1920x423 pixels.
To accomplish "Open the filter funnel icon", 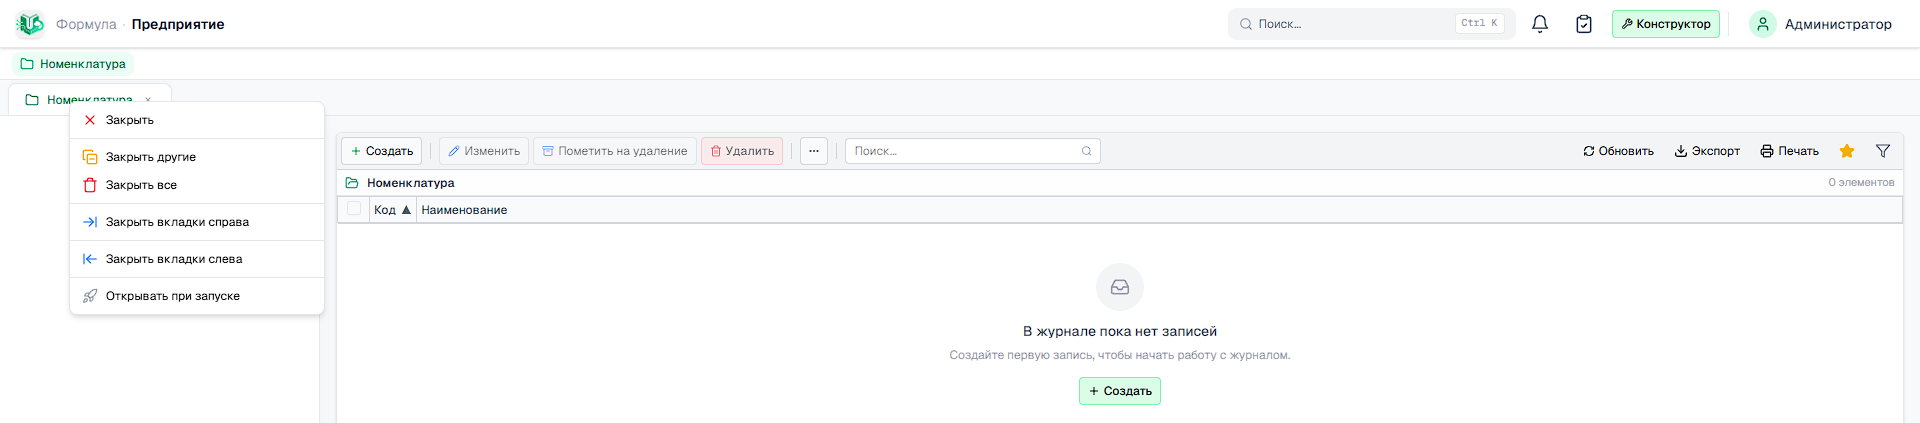I will 1883,151.
